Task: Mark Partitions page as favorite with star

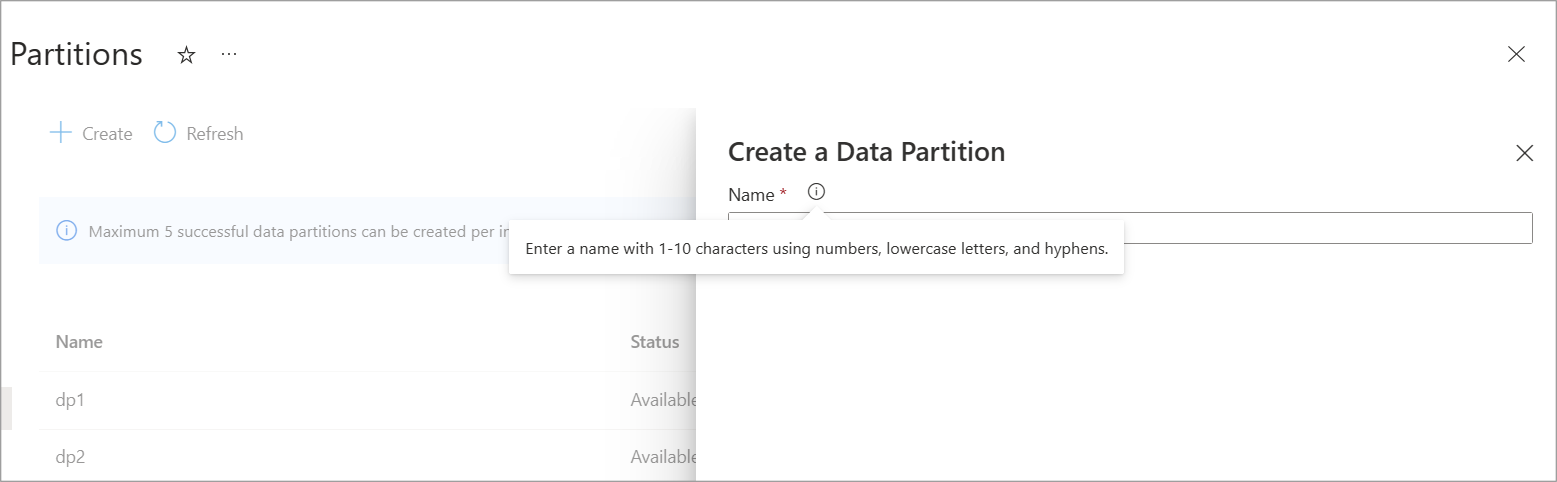Action: pyautogui.click(x=186, y=56)
